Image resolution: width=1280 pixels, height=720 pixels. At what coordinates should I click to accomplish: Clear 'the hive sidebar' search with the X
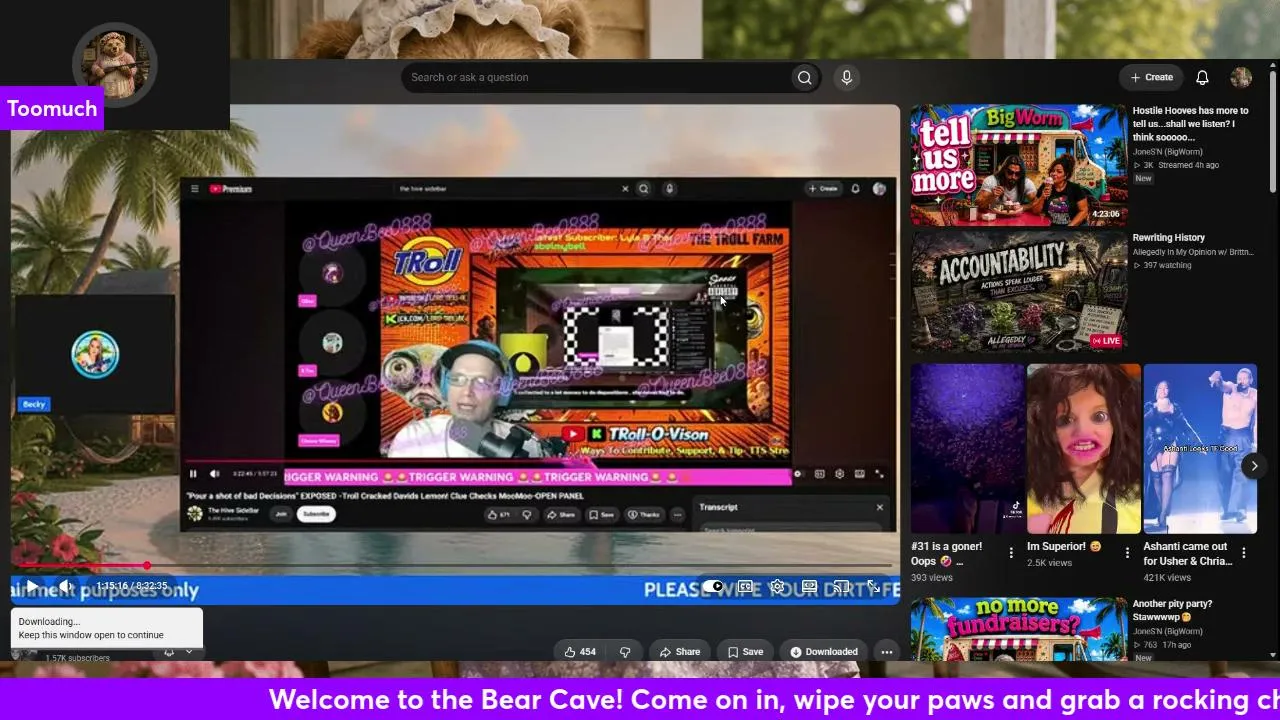(x=626, y=189)
